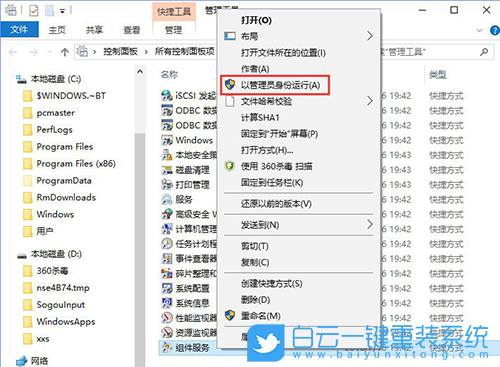Open the 网络 node in navigation pane
The image size is (500, 367).
(x=32, y=361)
